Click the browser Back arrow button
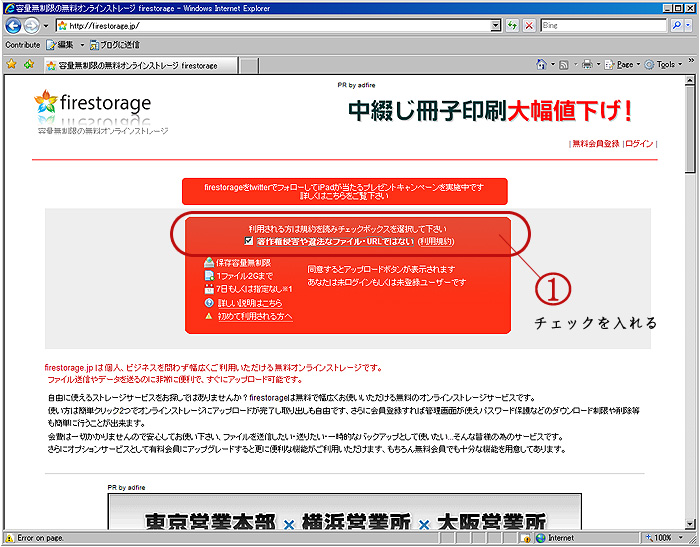Image resolution: width=700 pixels, height=547 pixels. (13, 26)
